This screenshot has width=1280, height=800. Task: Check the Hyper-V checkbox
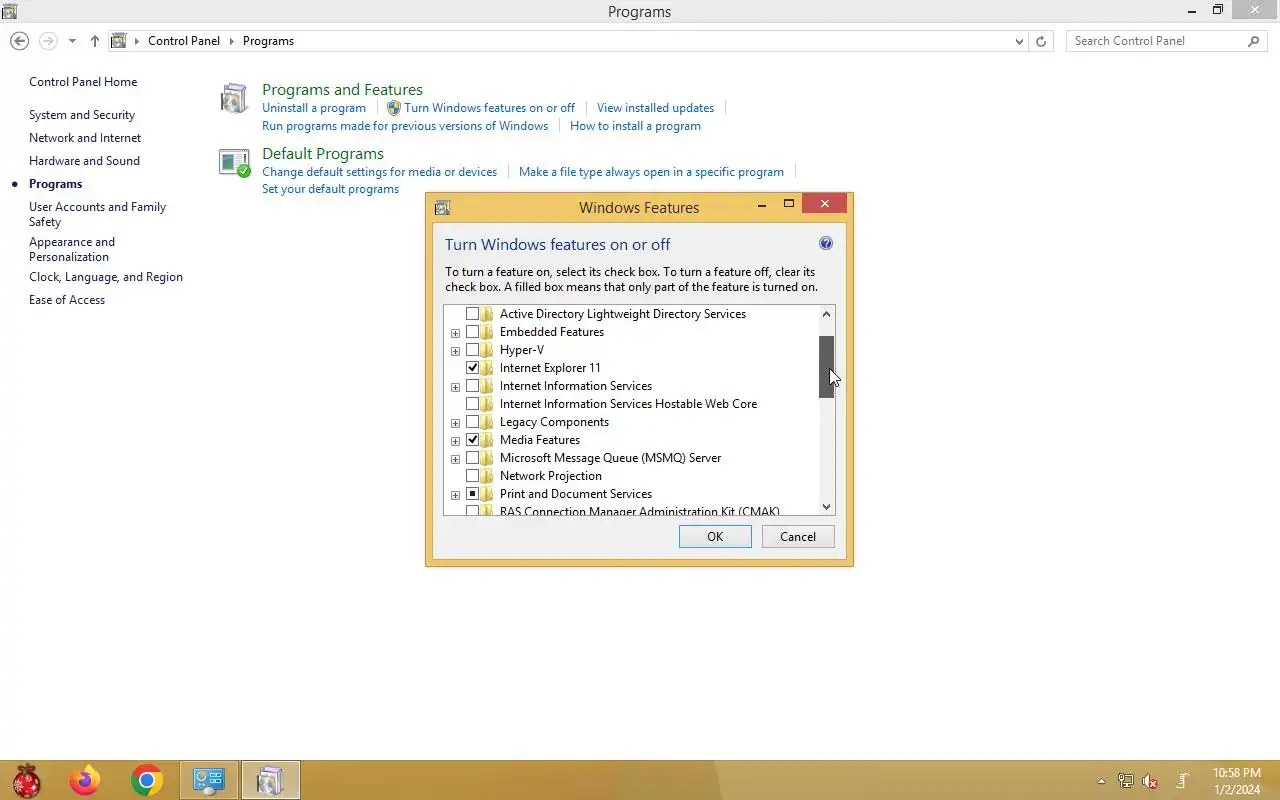point(472,350)
